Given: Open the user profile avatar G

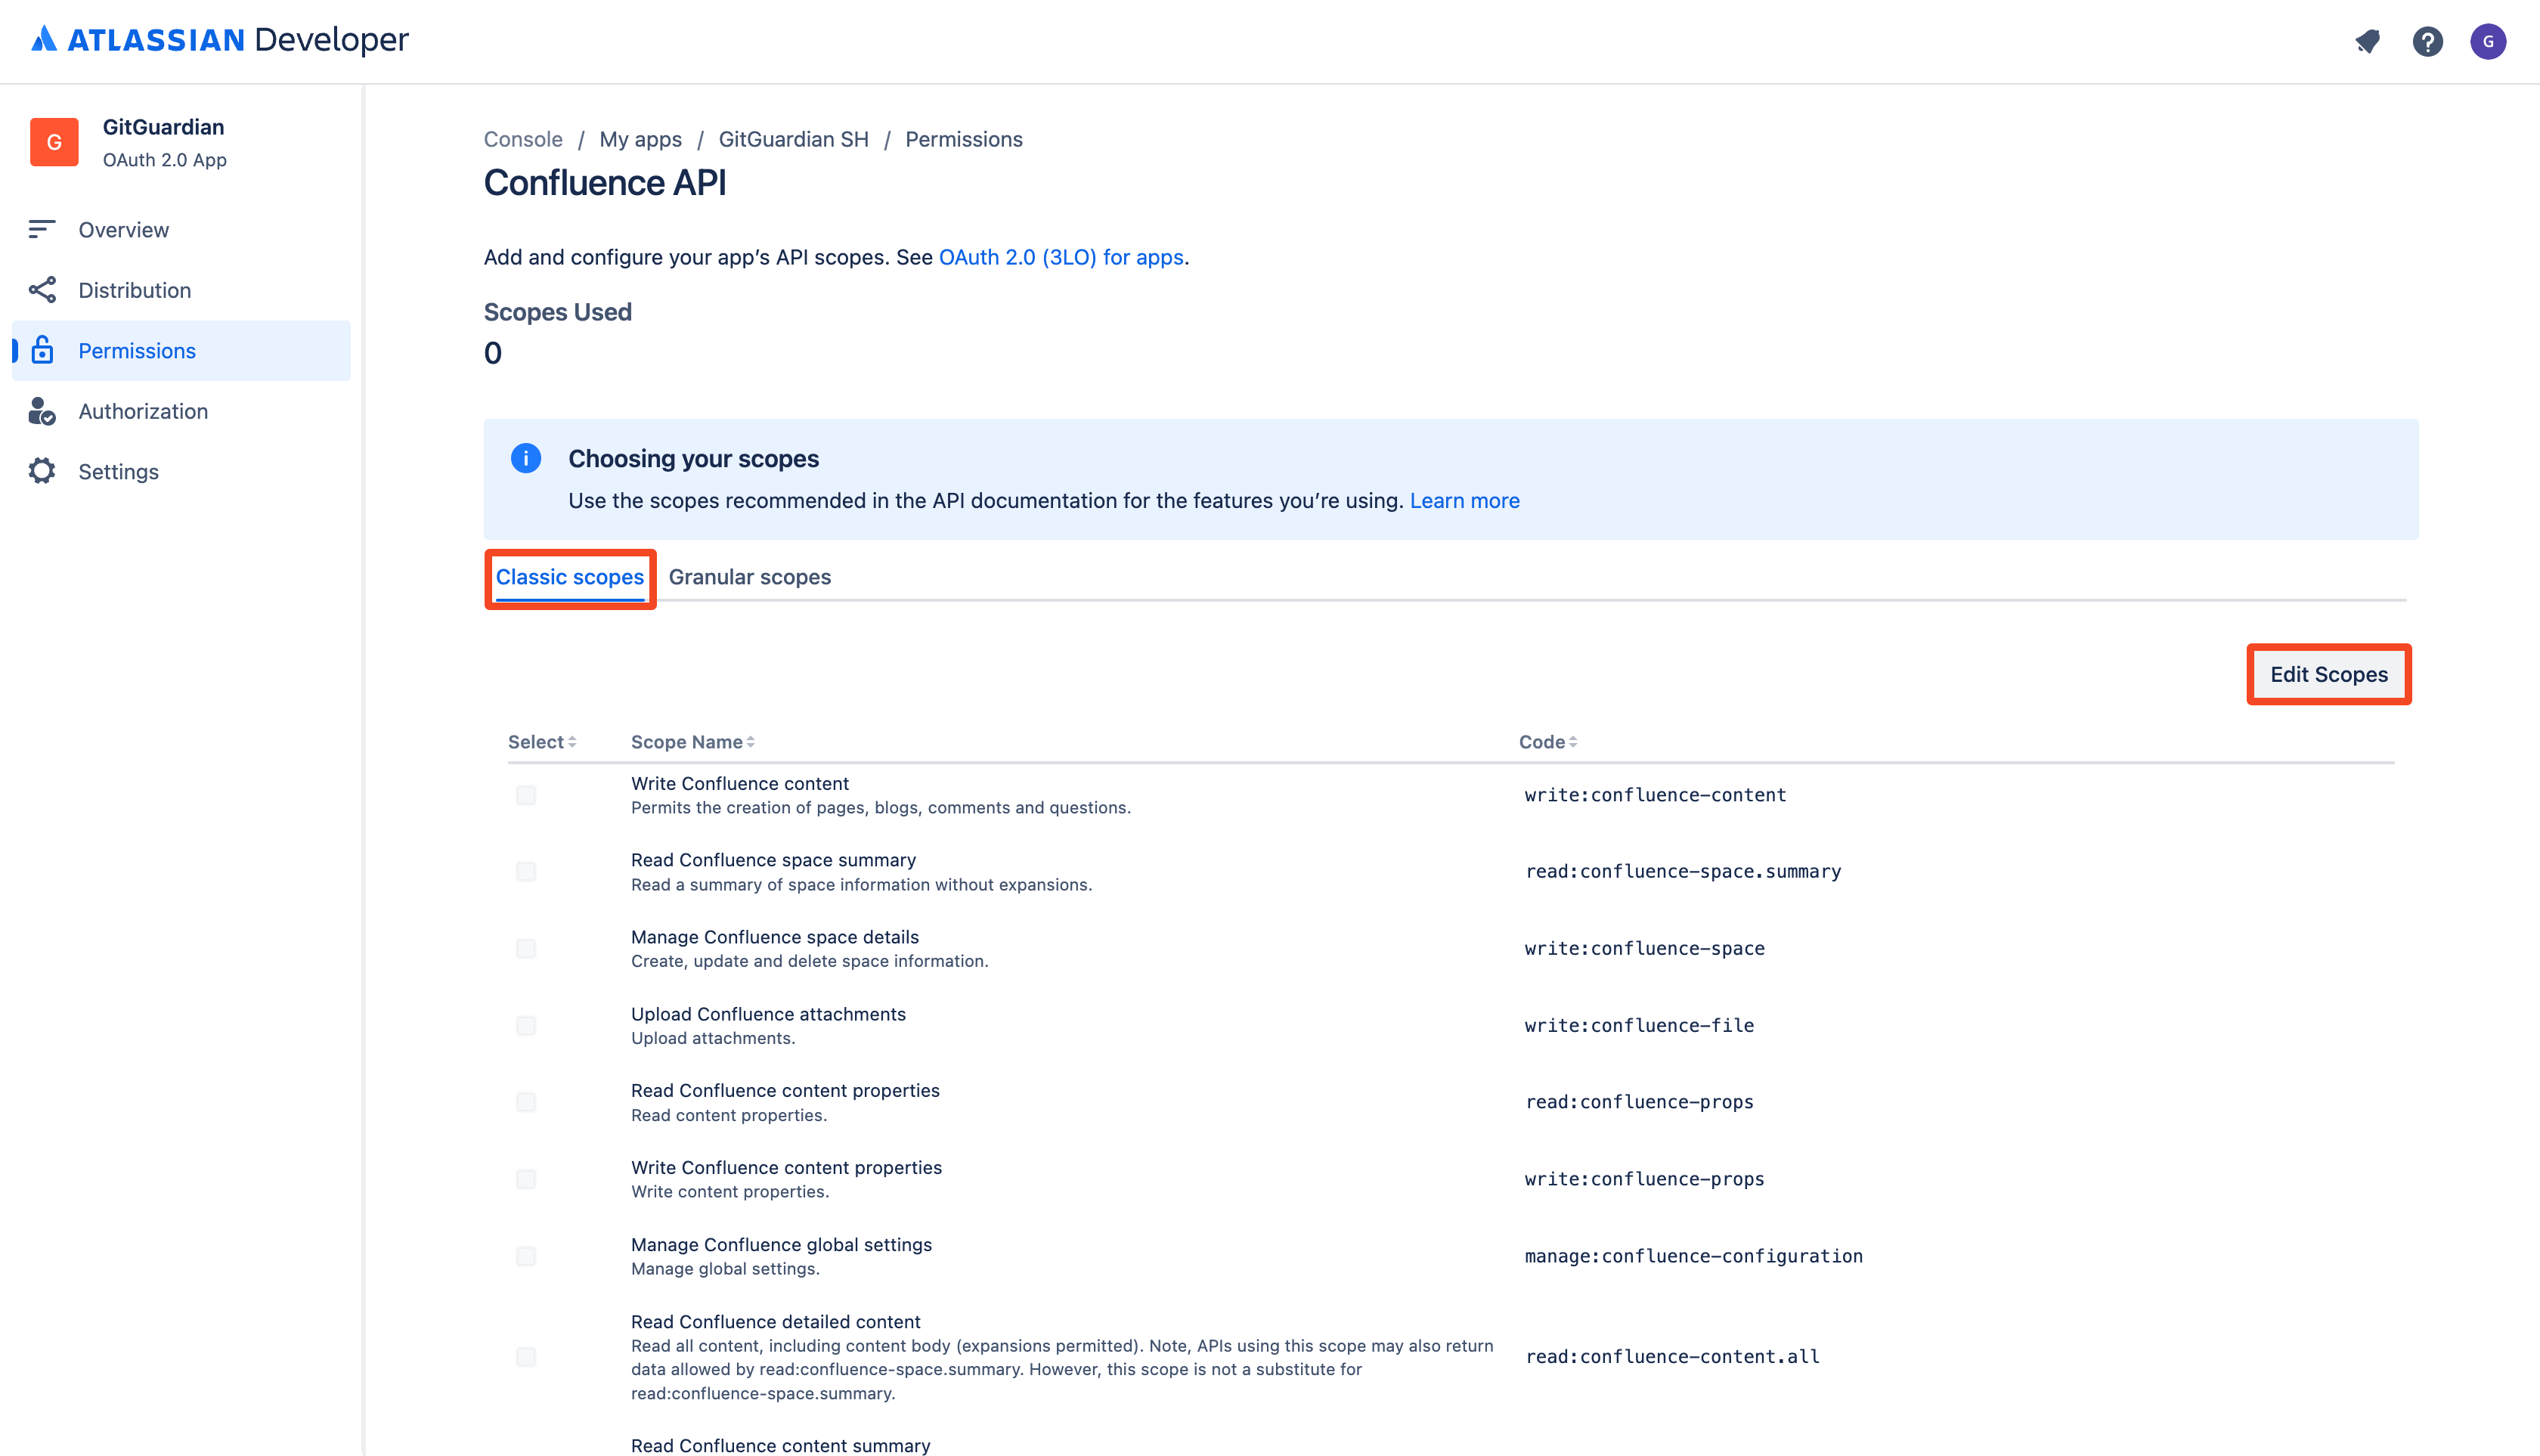Looking at the screenshot, I should 2488,41.
